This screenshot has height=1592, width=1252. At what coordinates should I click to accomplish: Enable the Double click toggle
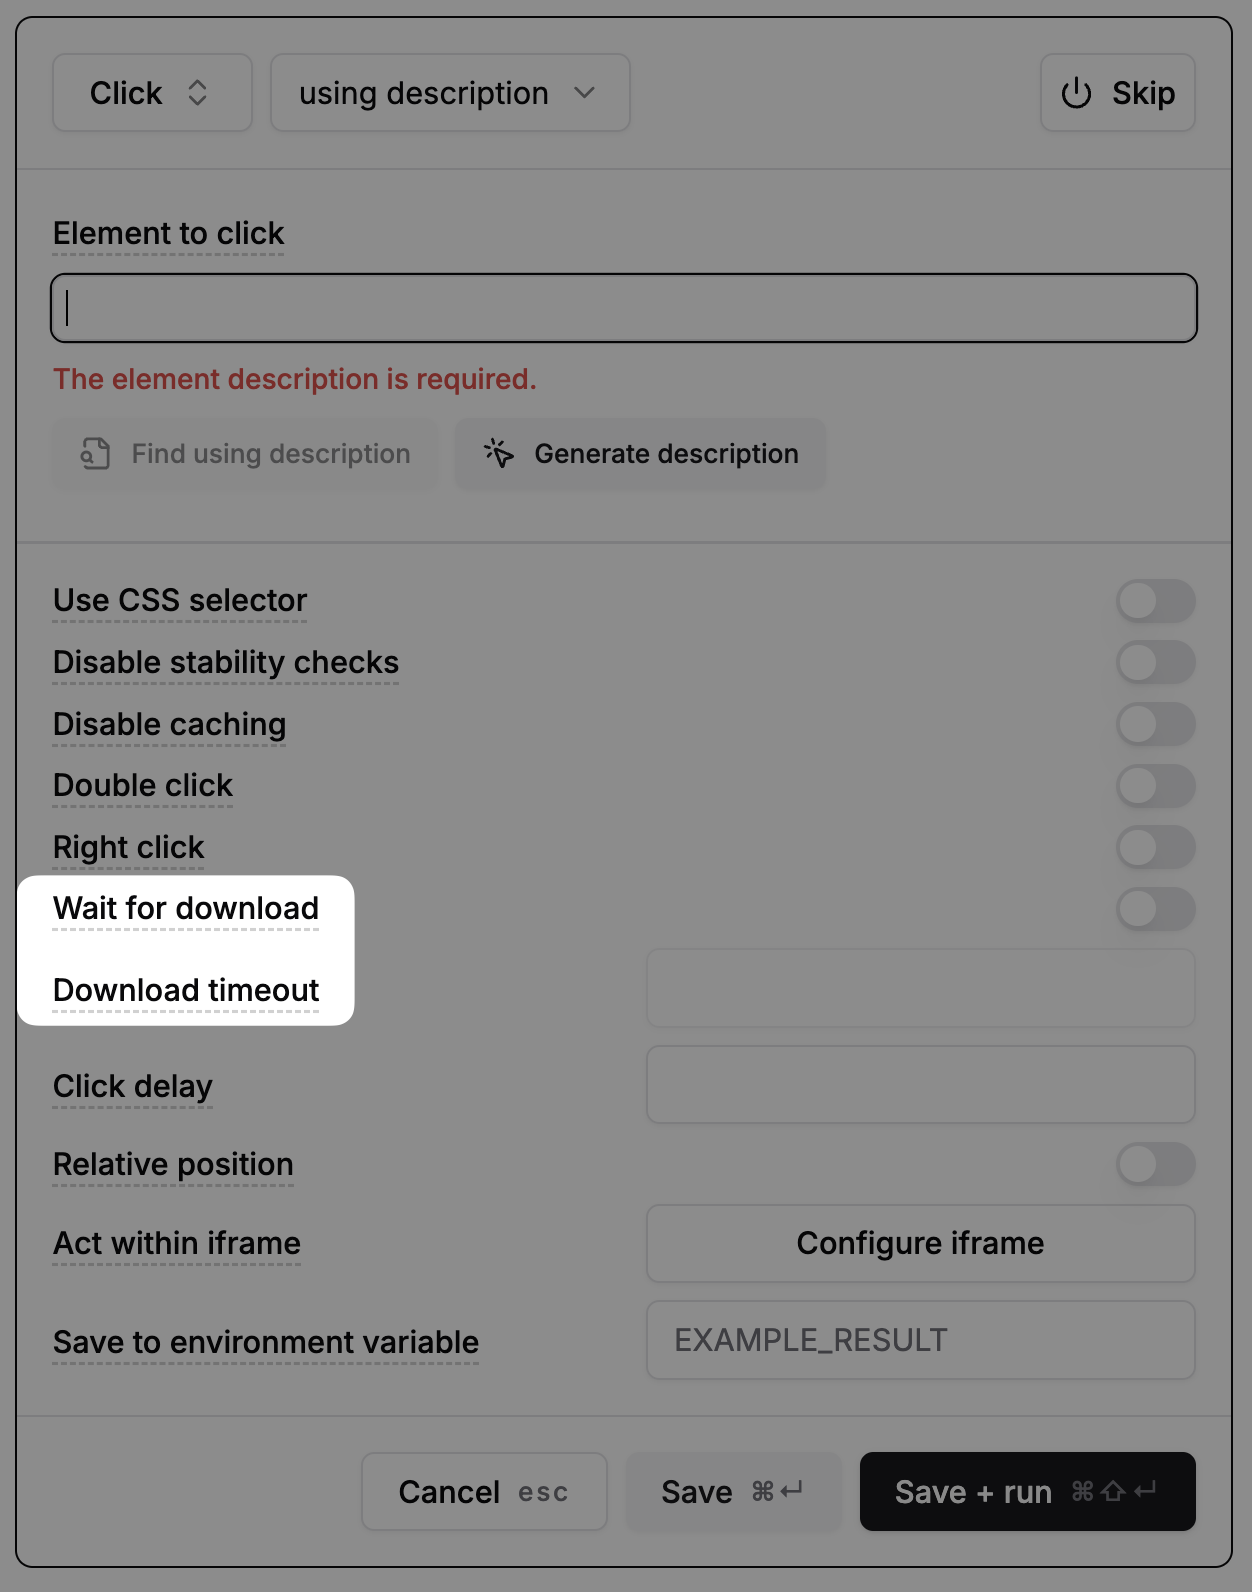(1155, 786)
